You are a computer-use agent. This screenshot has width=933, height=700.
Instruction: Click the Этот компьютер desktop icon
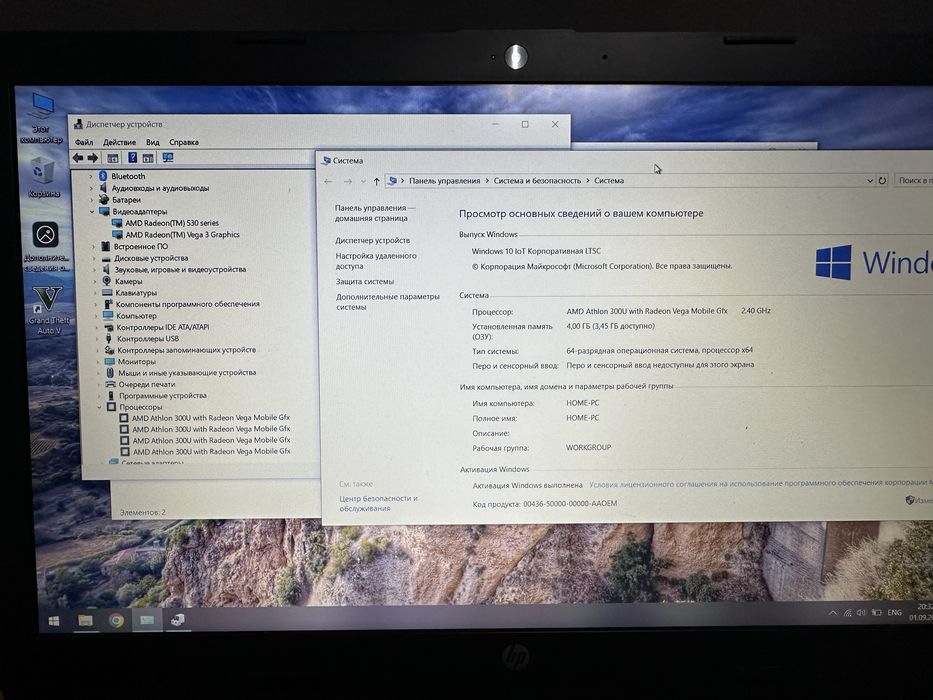click(x=41, y=118)
